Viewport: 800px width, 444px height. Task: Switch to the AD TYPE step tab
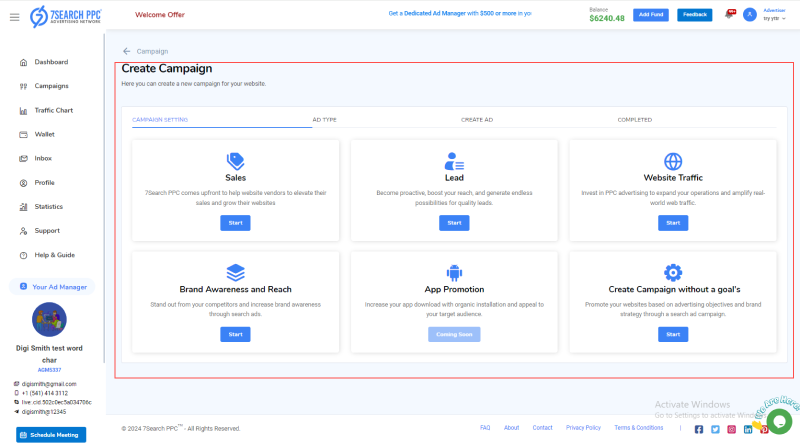[324, 120]
